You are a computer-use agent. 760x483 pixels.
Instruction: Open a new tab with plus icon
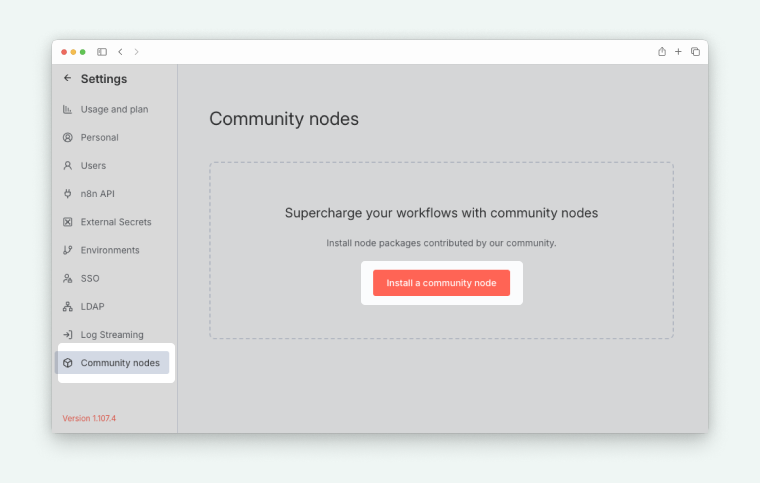click(x=678, y=52)
